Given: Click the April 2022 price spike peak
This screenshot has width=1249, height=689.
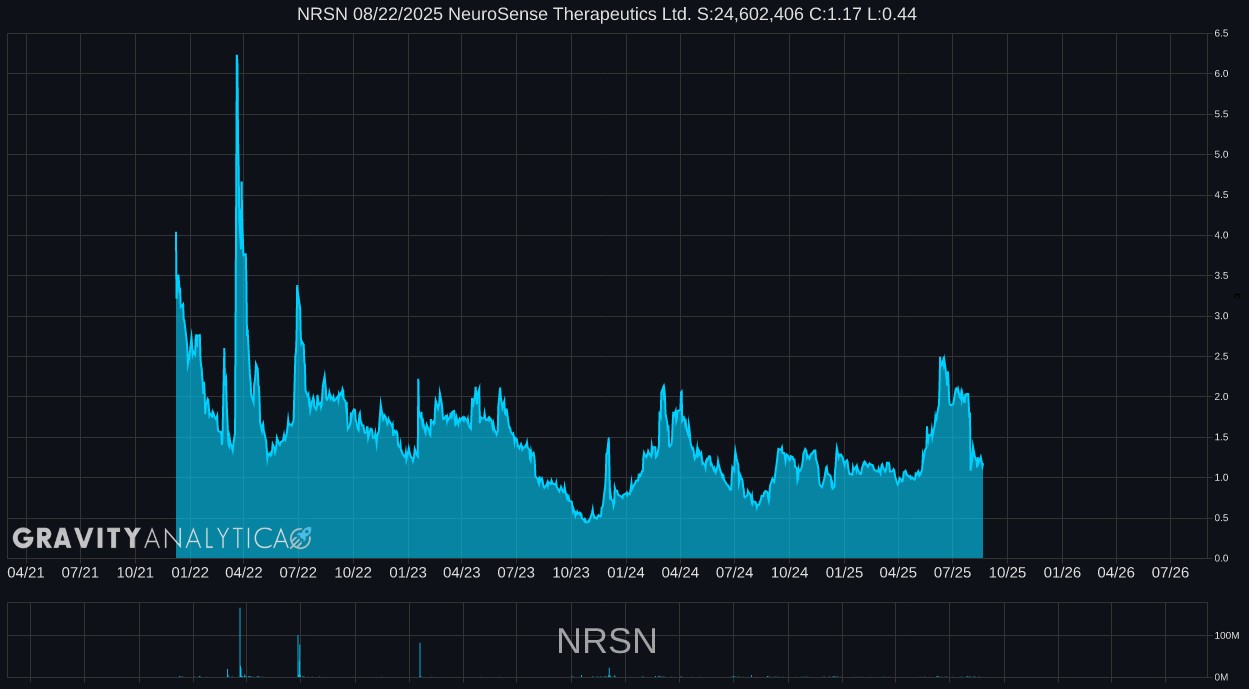Looking at the screenshot, I should click(237, 56).
